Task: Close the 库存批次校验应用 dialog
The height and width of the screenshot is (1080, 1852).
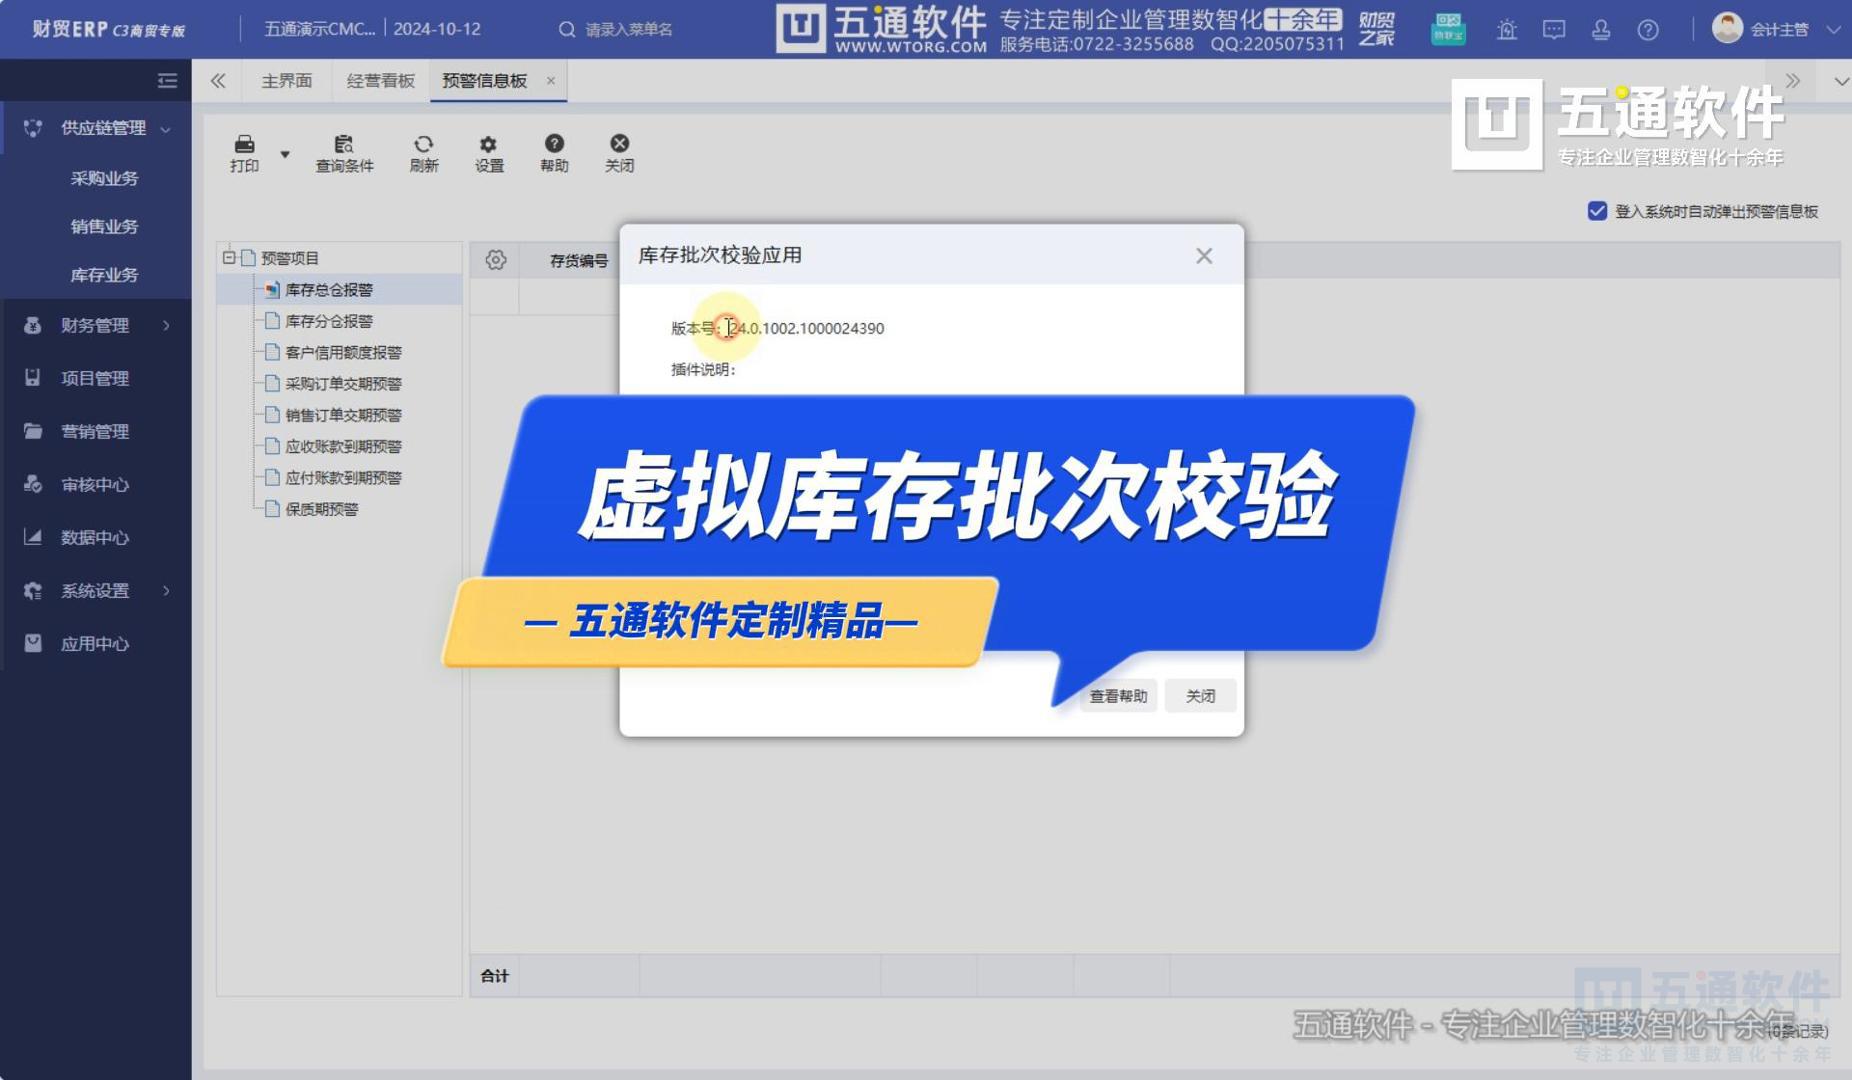Action: [x=1204, y=256]
